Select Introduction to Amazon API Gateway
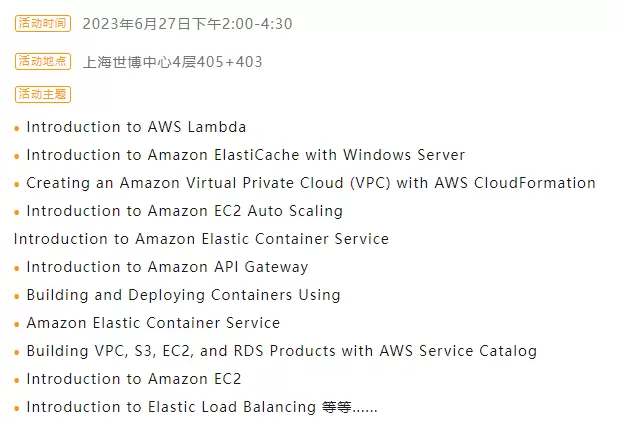The width and height of the screenshot is (619, 424). (x=167, y=267)
